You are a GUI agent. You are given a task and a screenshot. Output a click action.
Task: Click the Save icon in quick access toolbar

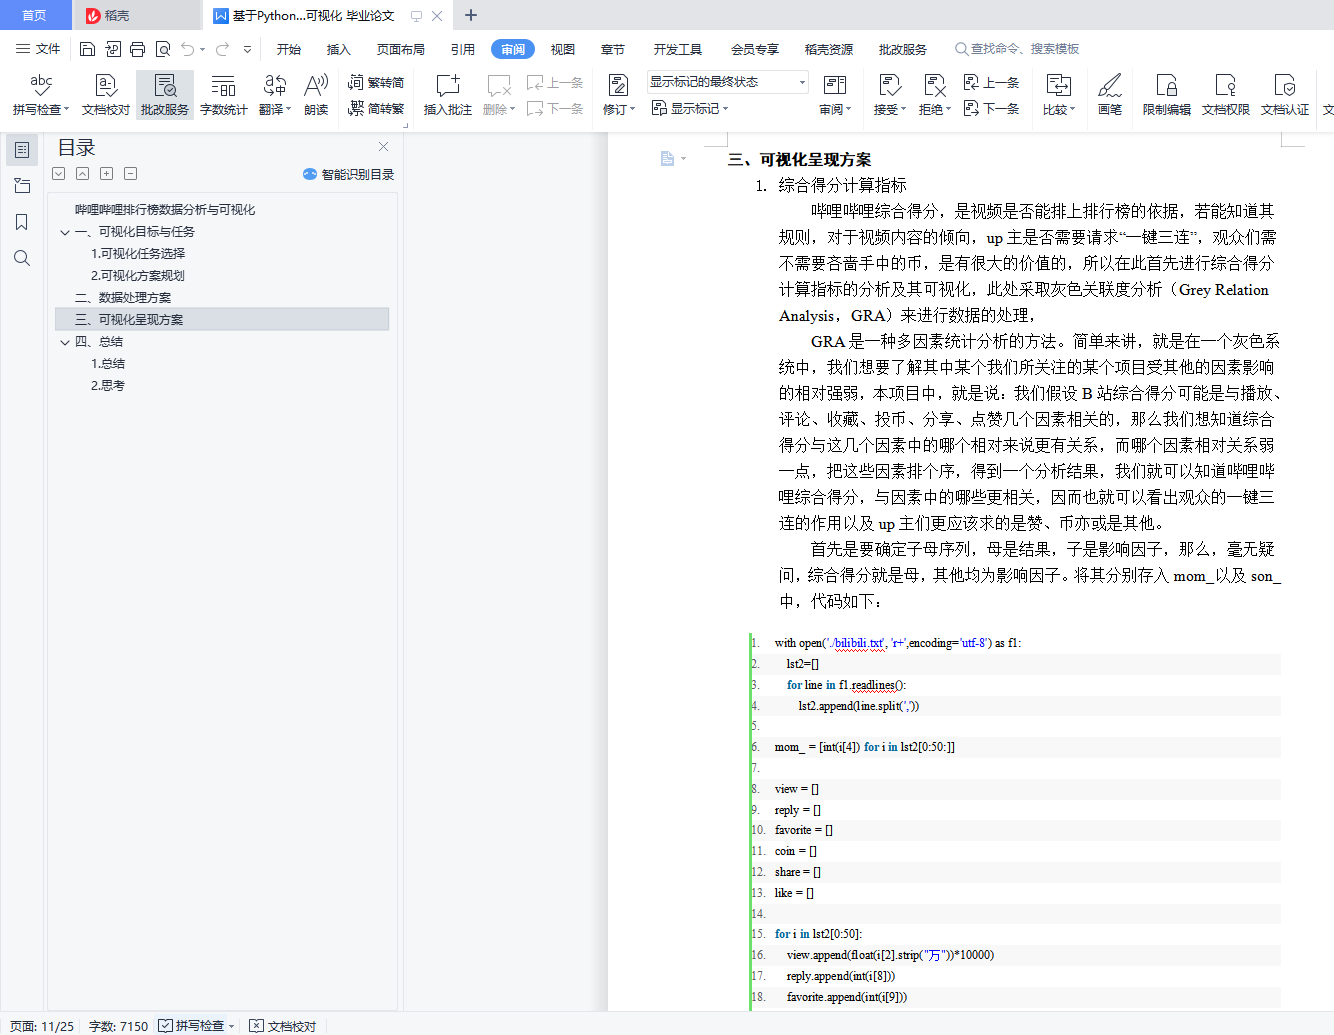(88, 49)
